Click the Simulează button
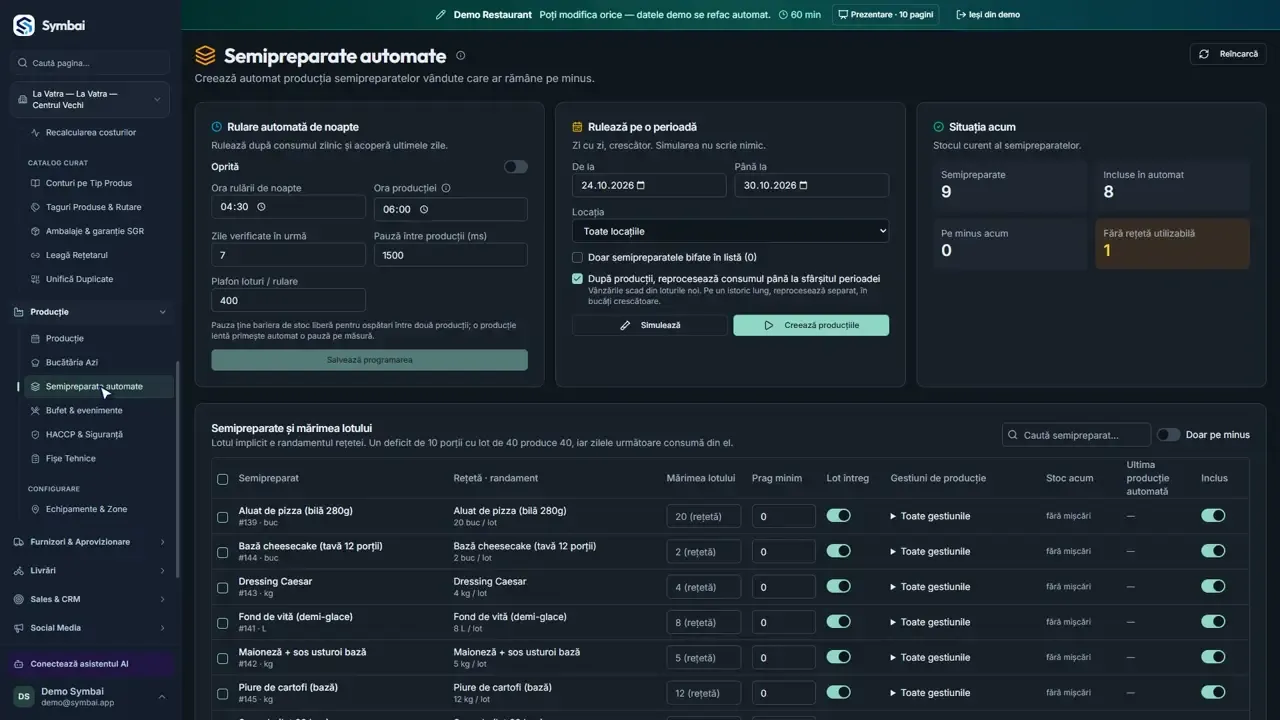1280x720 pixels. tap(650, 325)
